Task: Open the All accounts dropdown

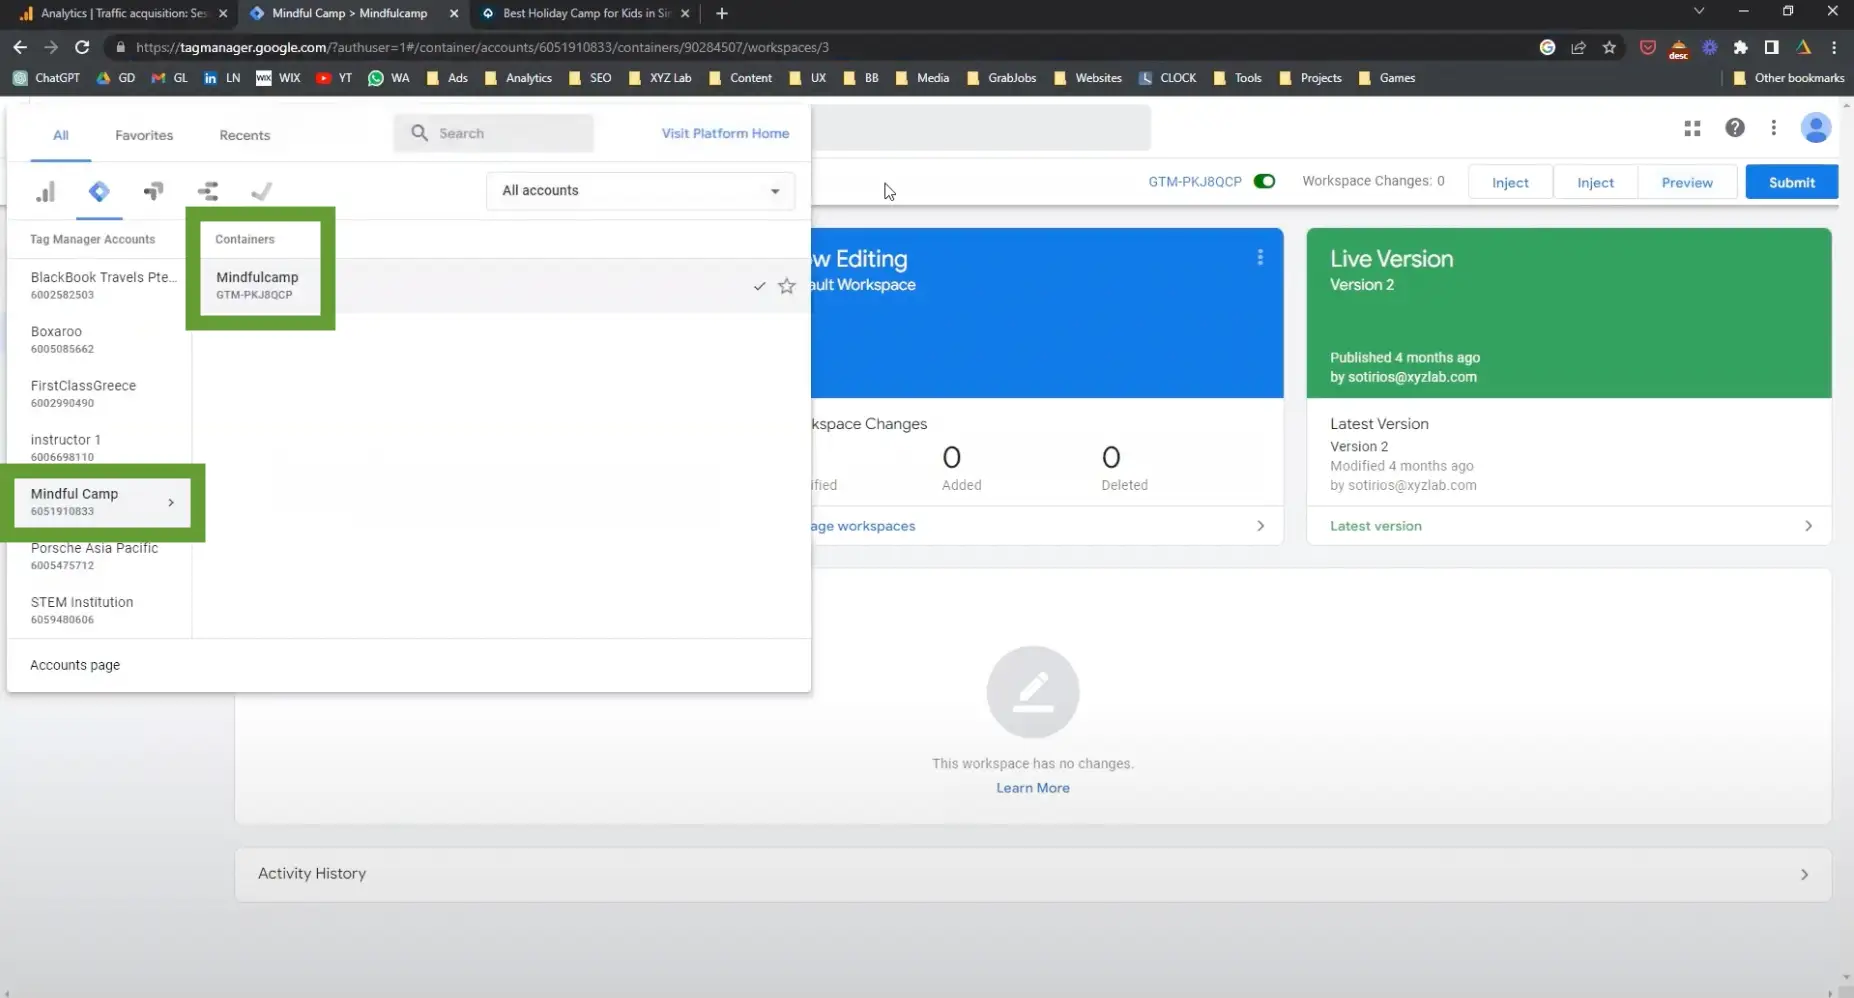Action: (x=640, y=191)
